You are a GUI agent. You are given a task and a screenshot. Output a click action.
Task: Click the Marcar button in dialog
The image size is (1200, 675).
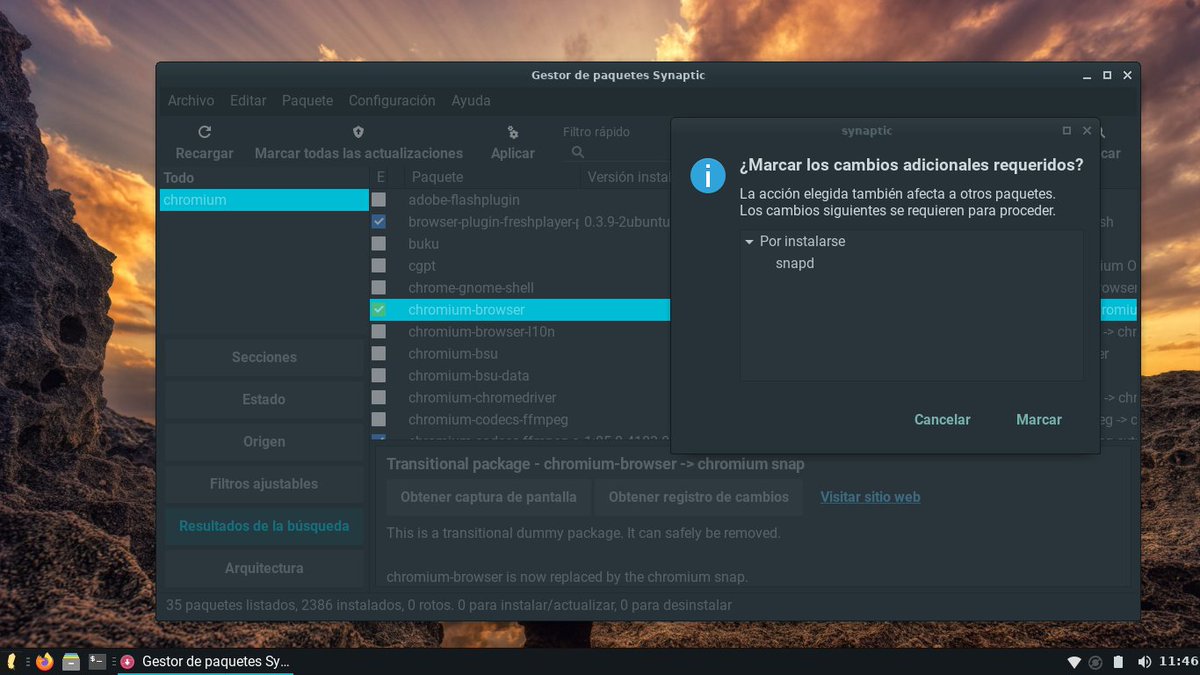(1039, 420)
